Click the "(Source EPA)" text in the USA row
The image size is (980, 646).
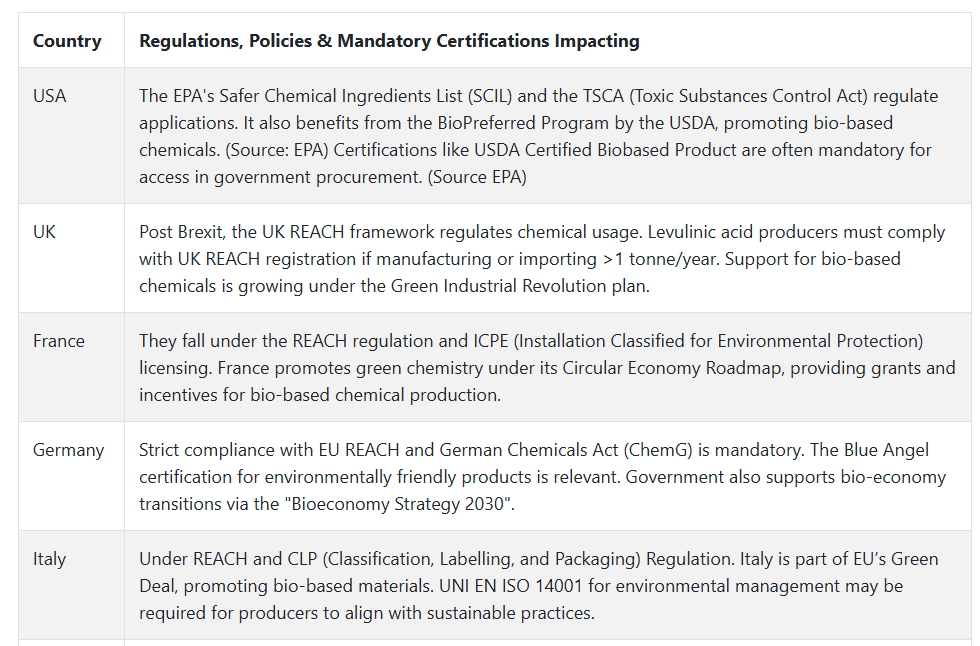point(477,177)
